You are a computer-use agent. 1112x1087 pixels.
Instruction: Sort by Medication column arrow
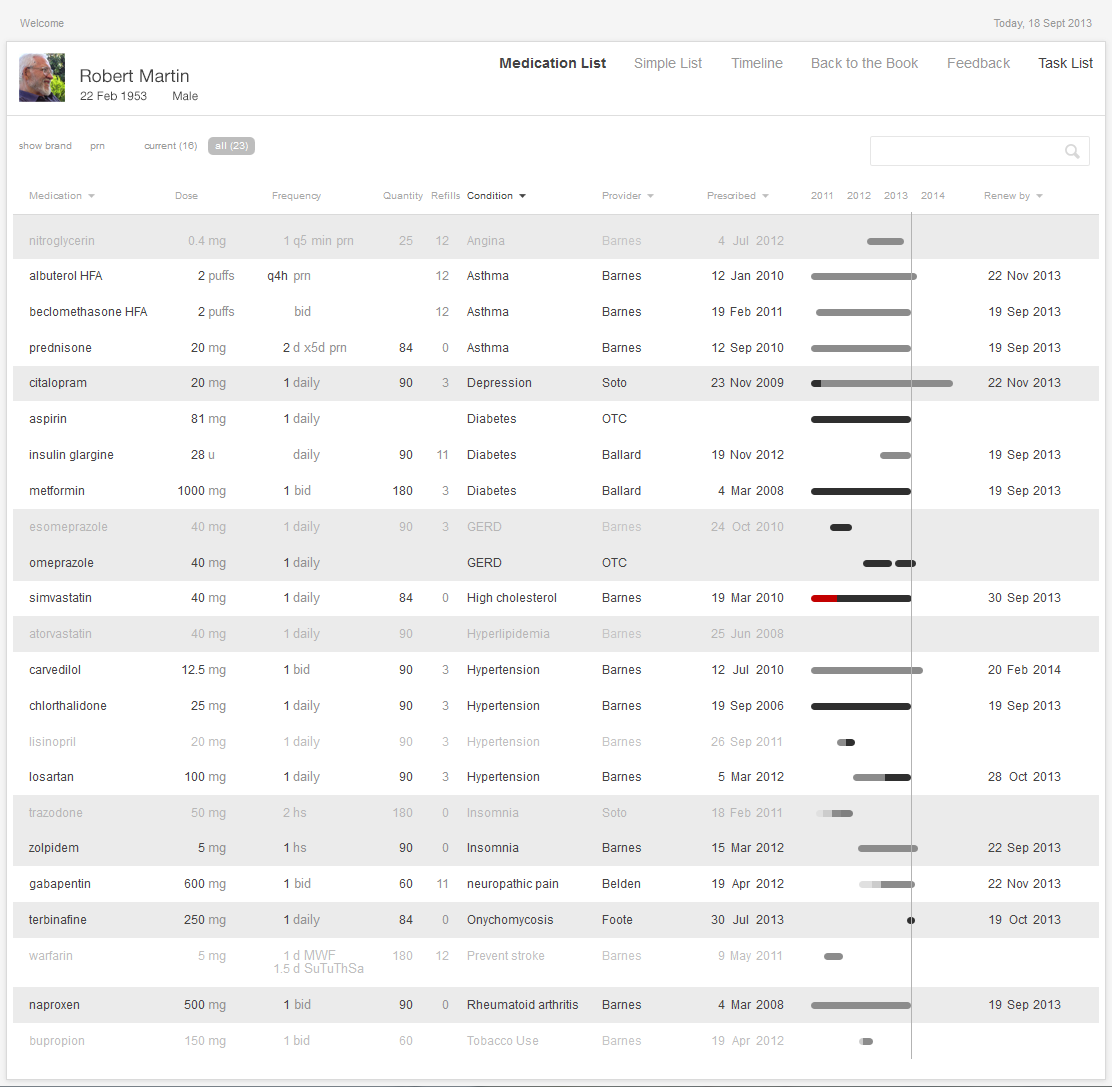91,196
